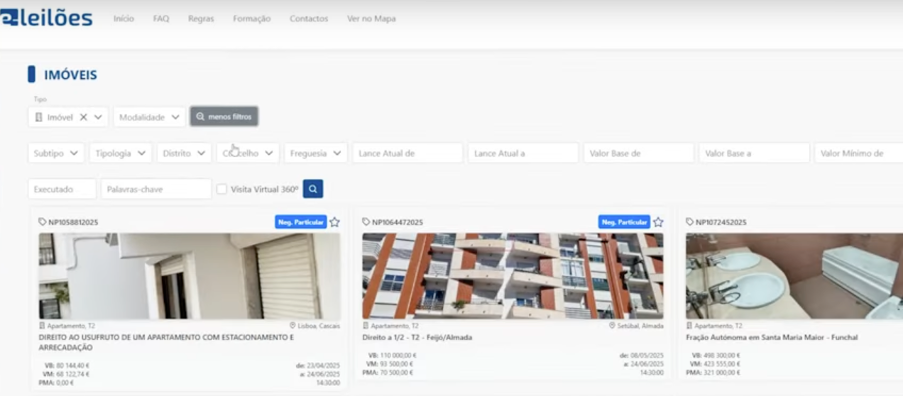This screenshot has width=904, height=396.
Task: Open the Tipologia dropdown
Action: coord(120,153)
